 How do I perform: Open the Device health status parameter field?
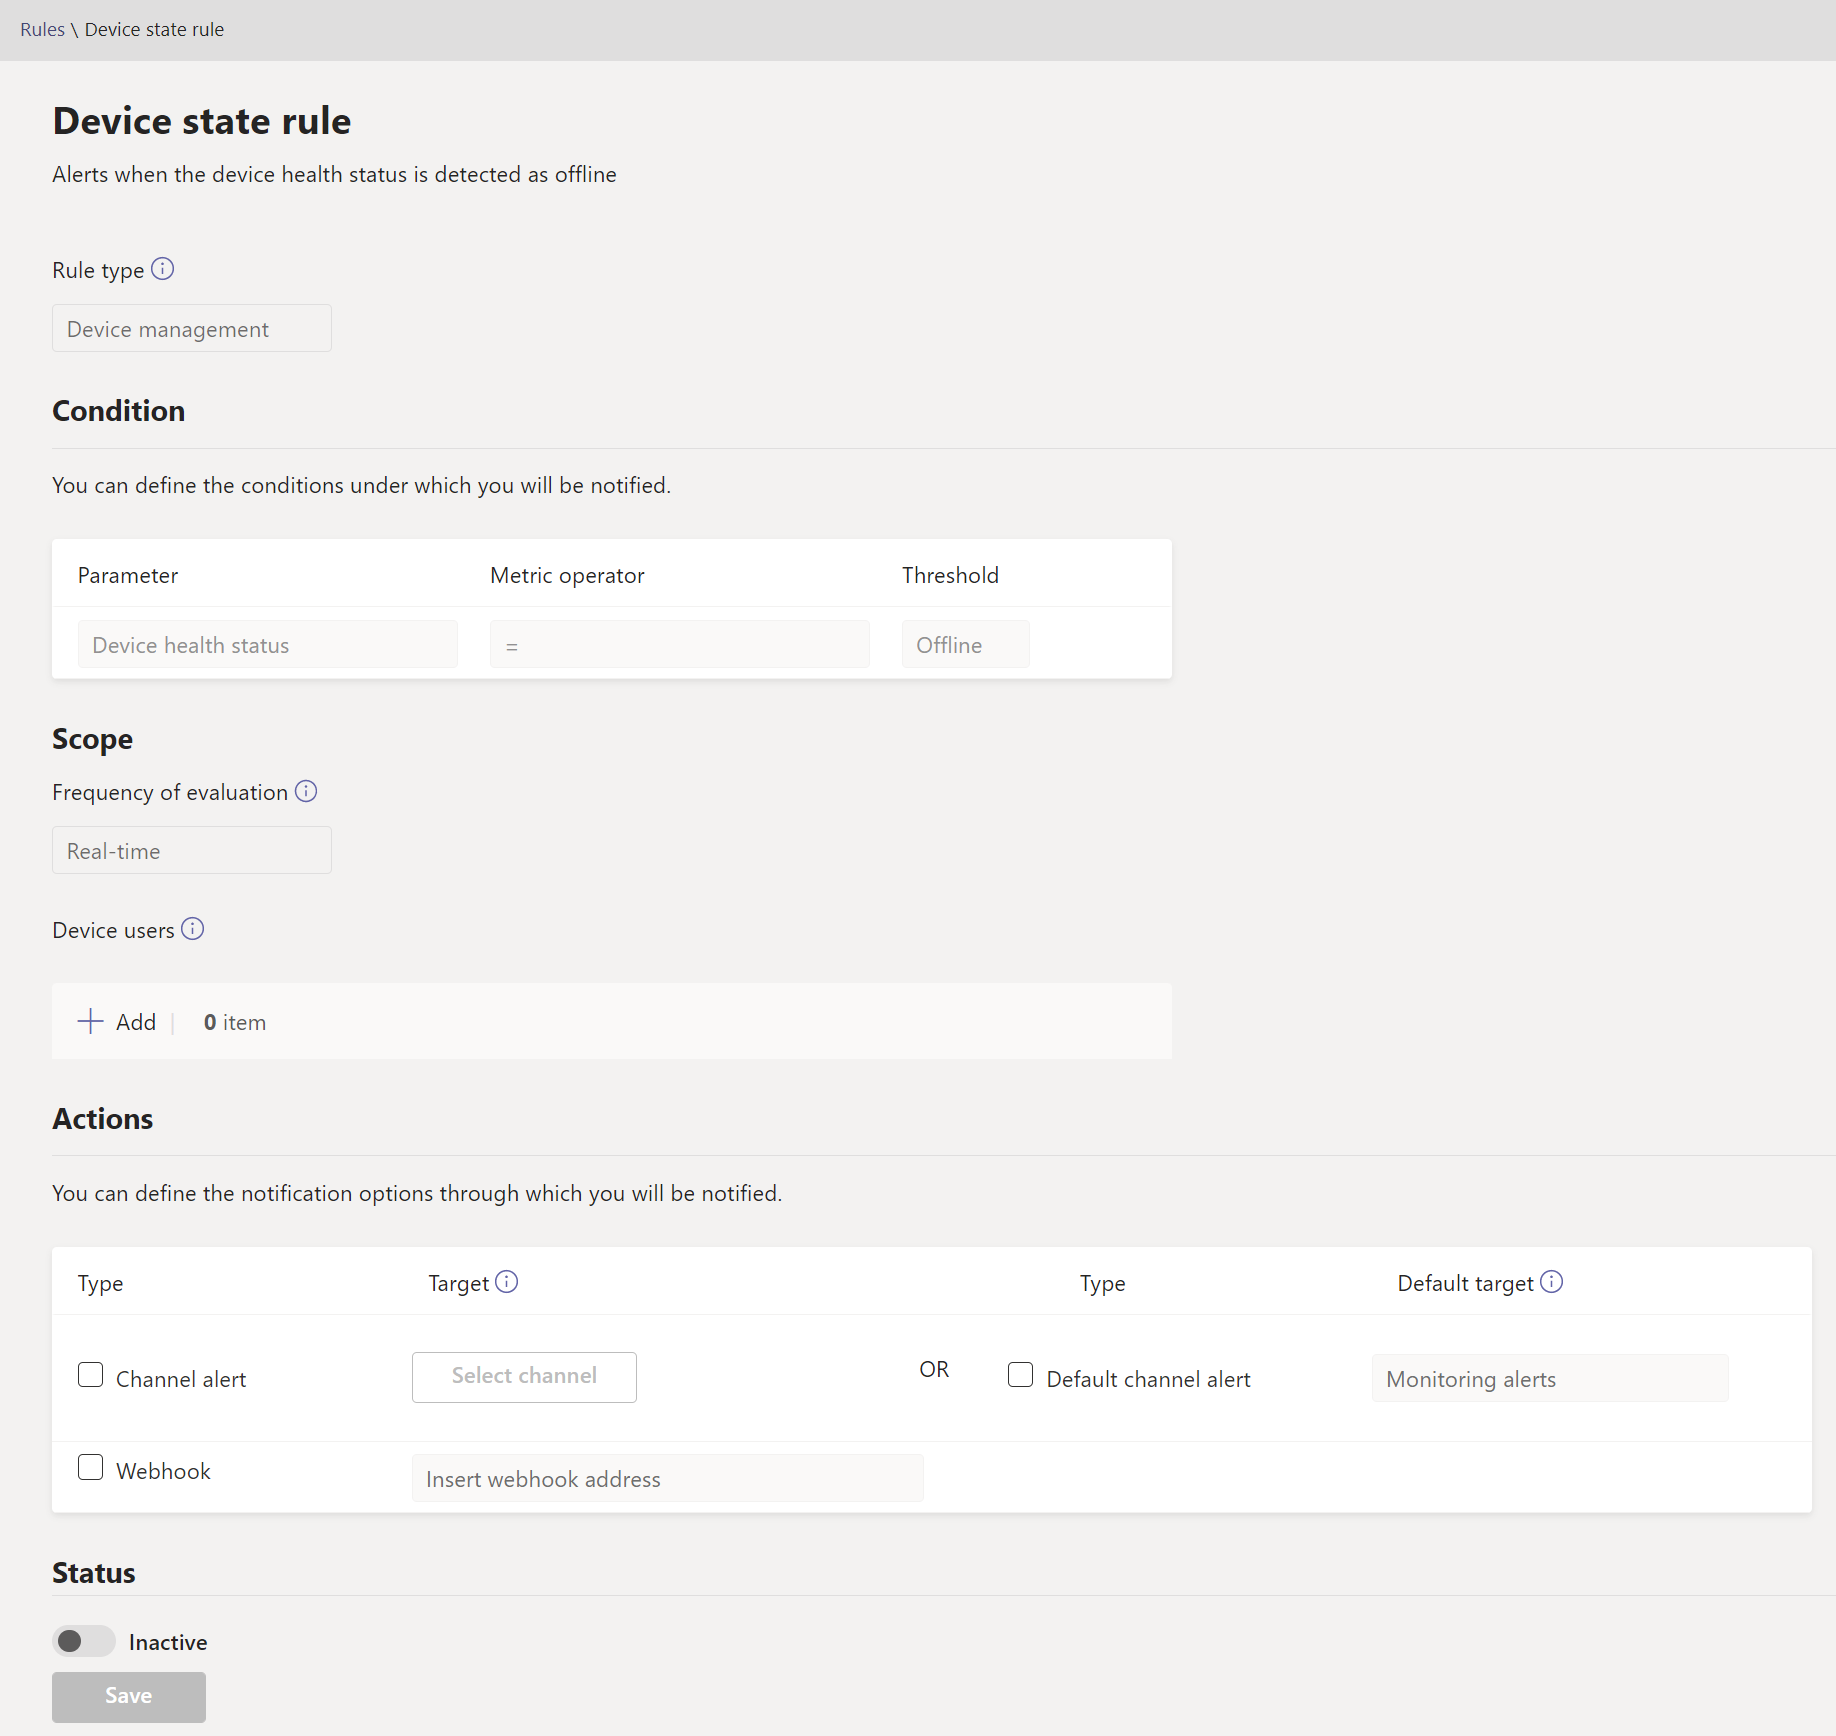(268, 644)
